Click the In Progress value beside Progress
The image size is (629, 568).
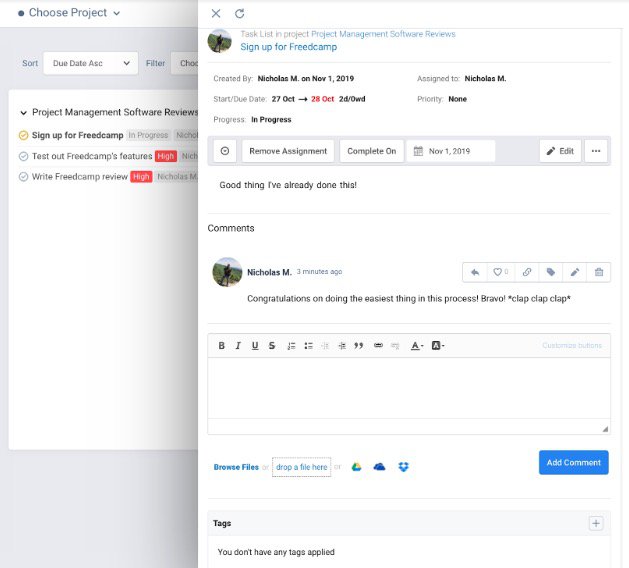(271, 120)
